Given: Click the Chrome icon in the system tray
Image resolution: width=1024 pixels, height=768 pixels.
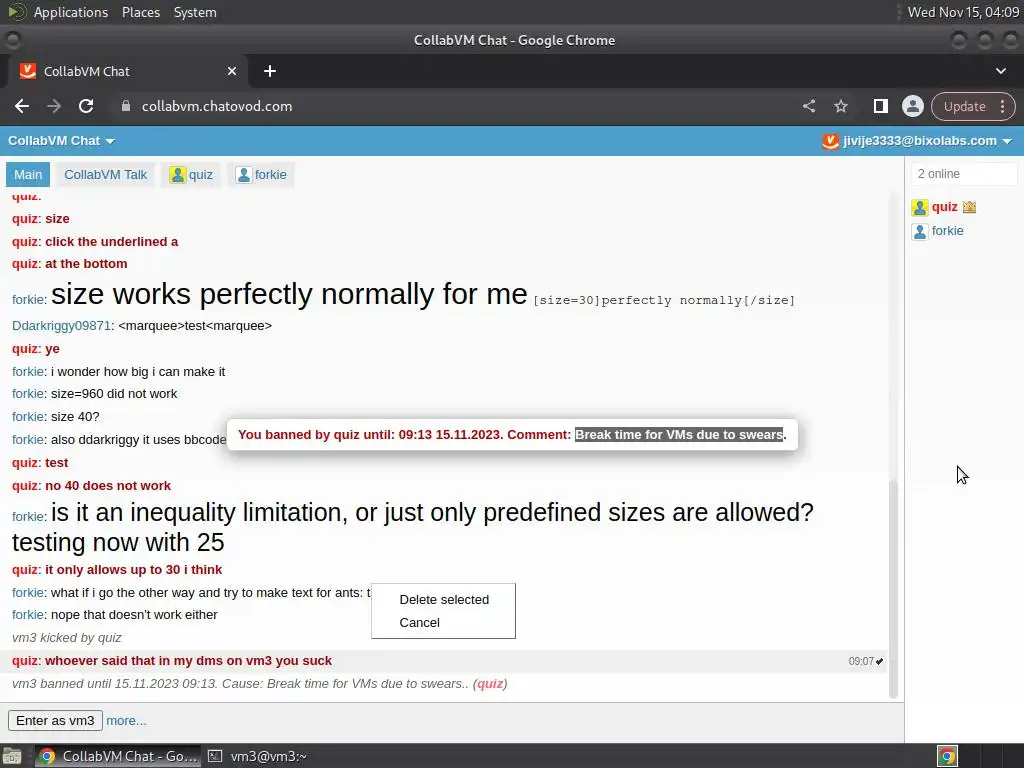Looking at the screenshot, I should tap(947, 756).
